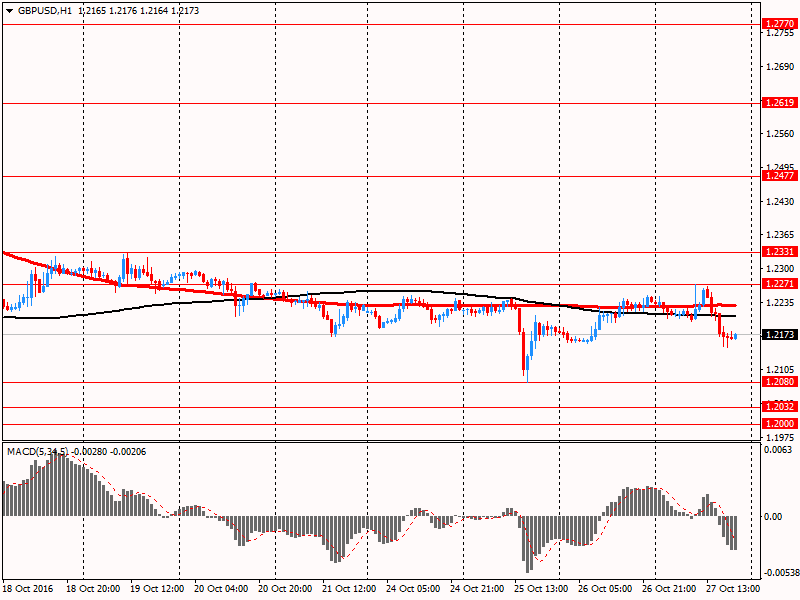Click the 26 Oct 21:00 time axis label
Screen dimensions: 800x600
pyautogui.click(x=669, y=588)
